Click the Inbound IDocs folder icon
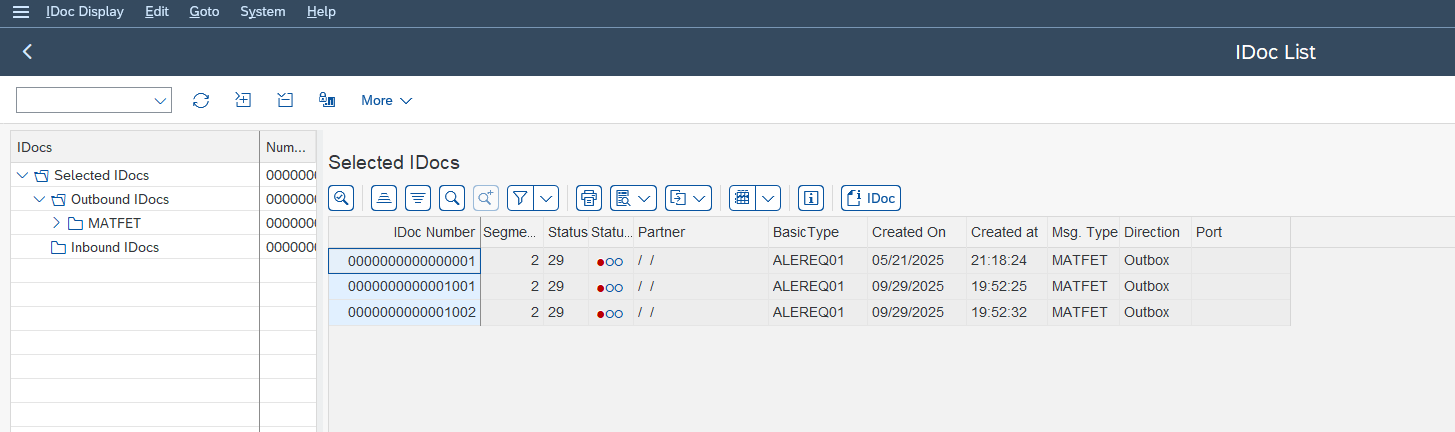This screenshot has width=1455, height=432. 59,247
